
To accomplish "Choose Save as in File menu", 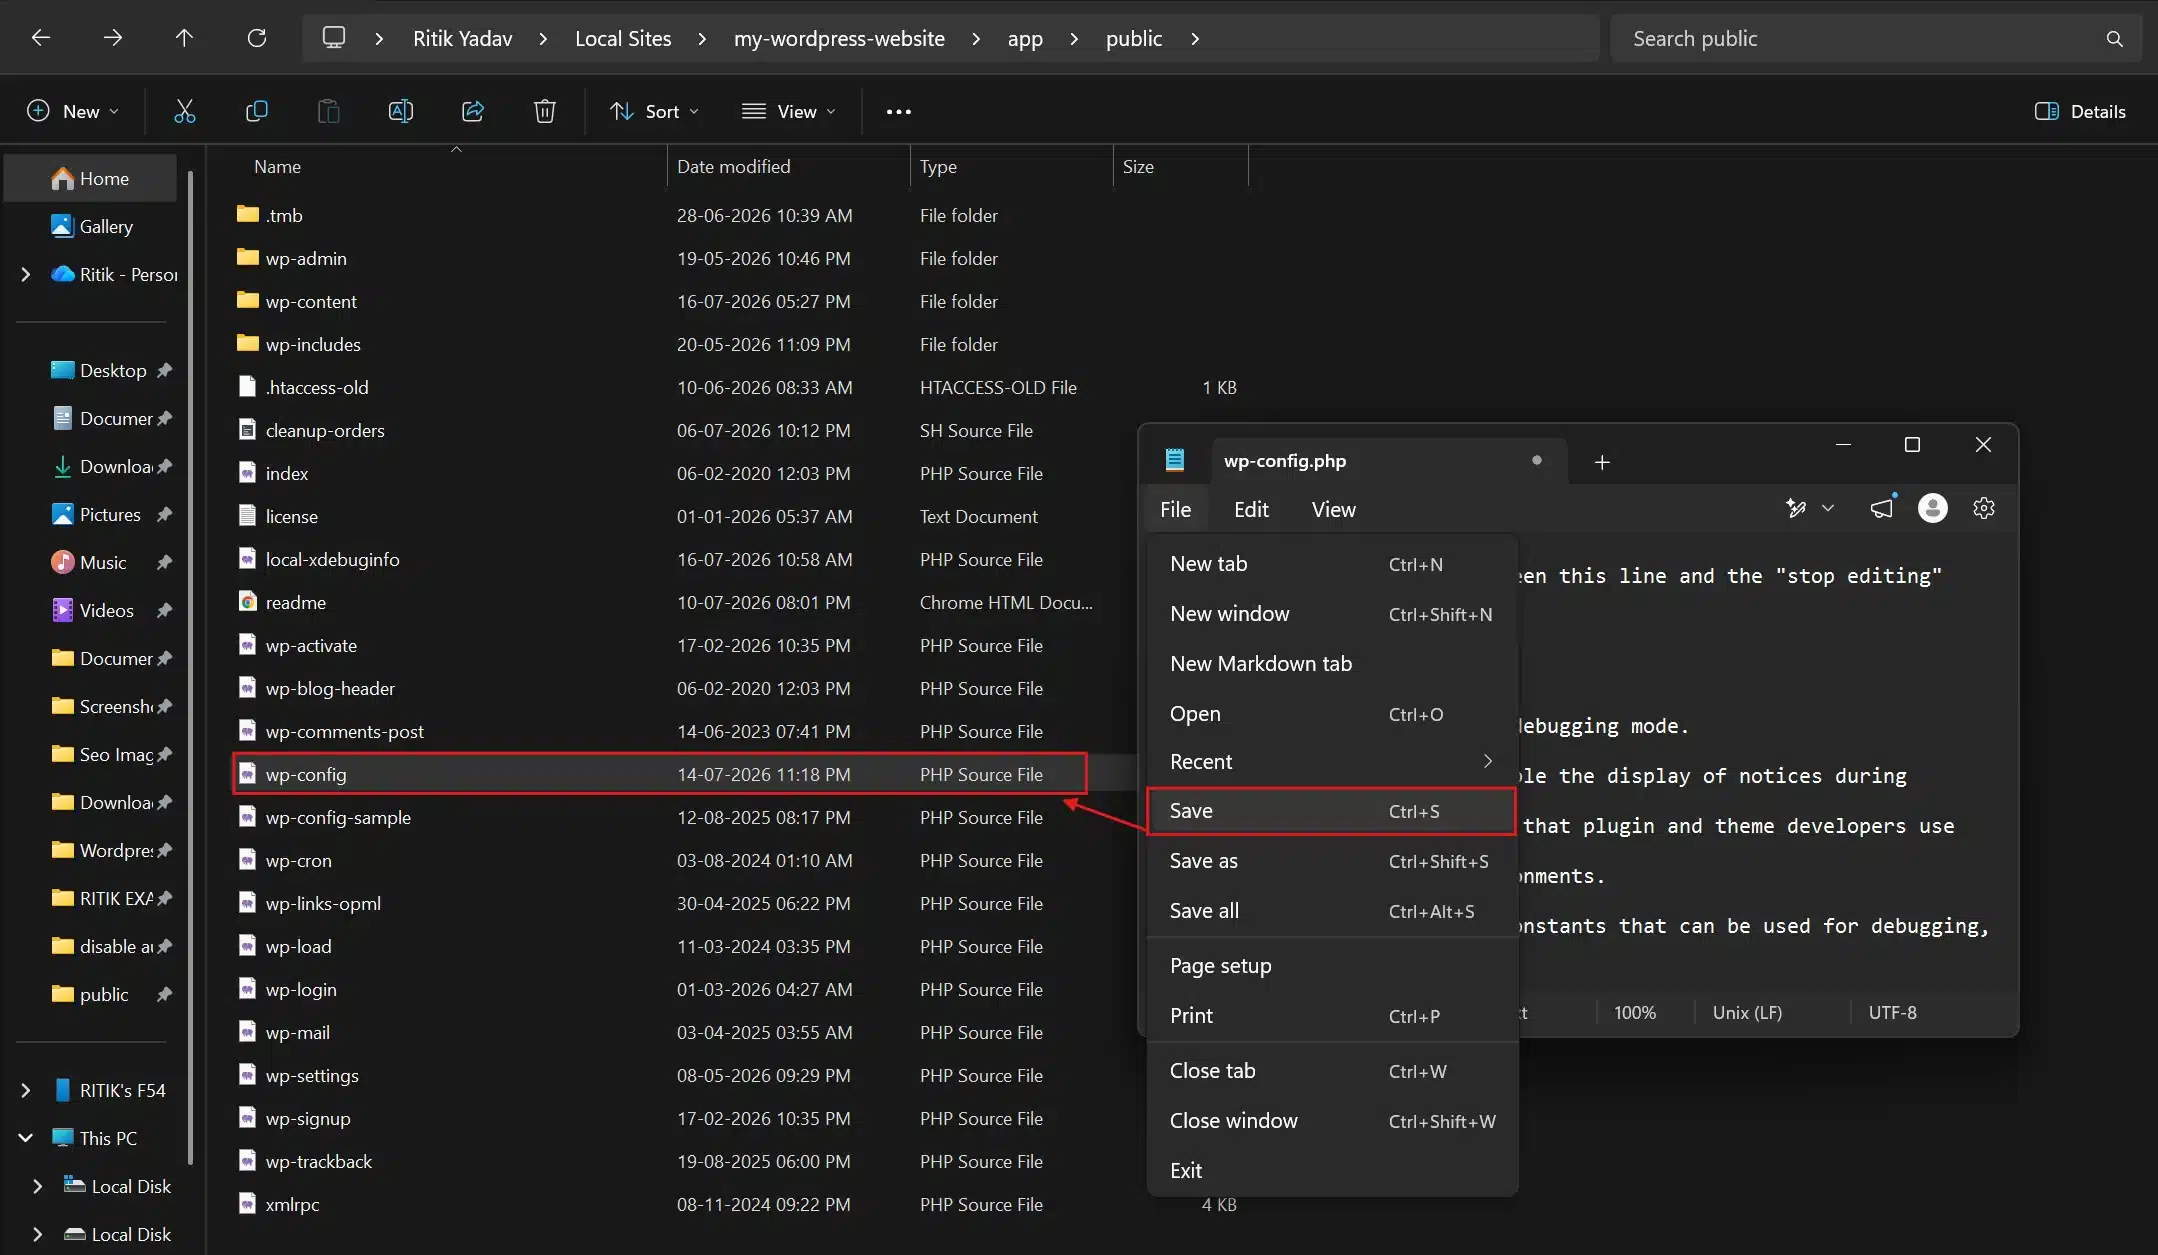I will click(1331, 861).
